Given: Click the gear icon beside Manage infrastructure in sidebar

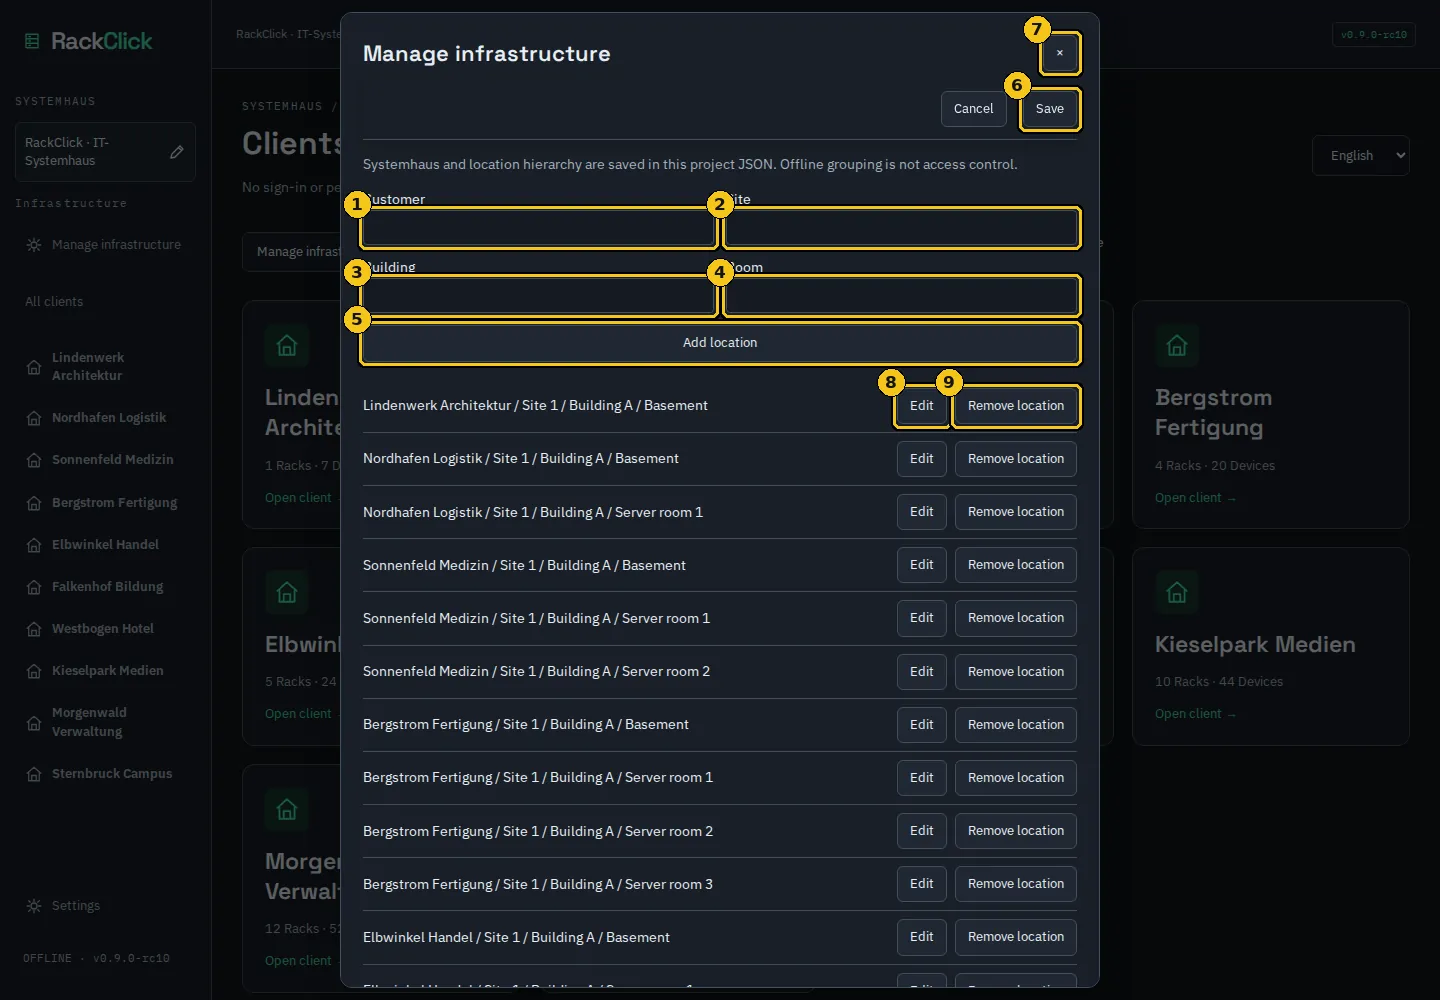Looking at the screenshot, I should pos(34,245).
